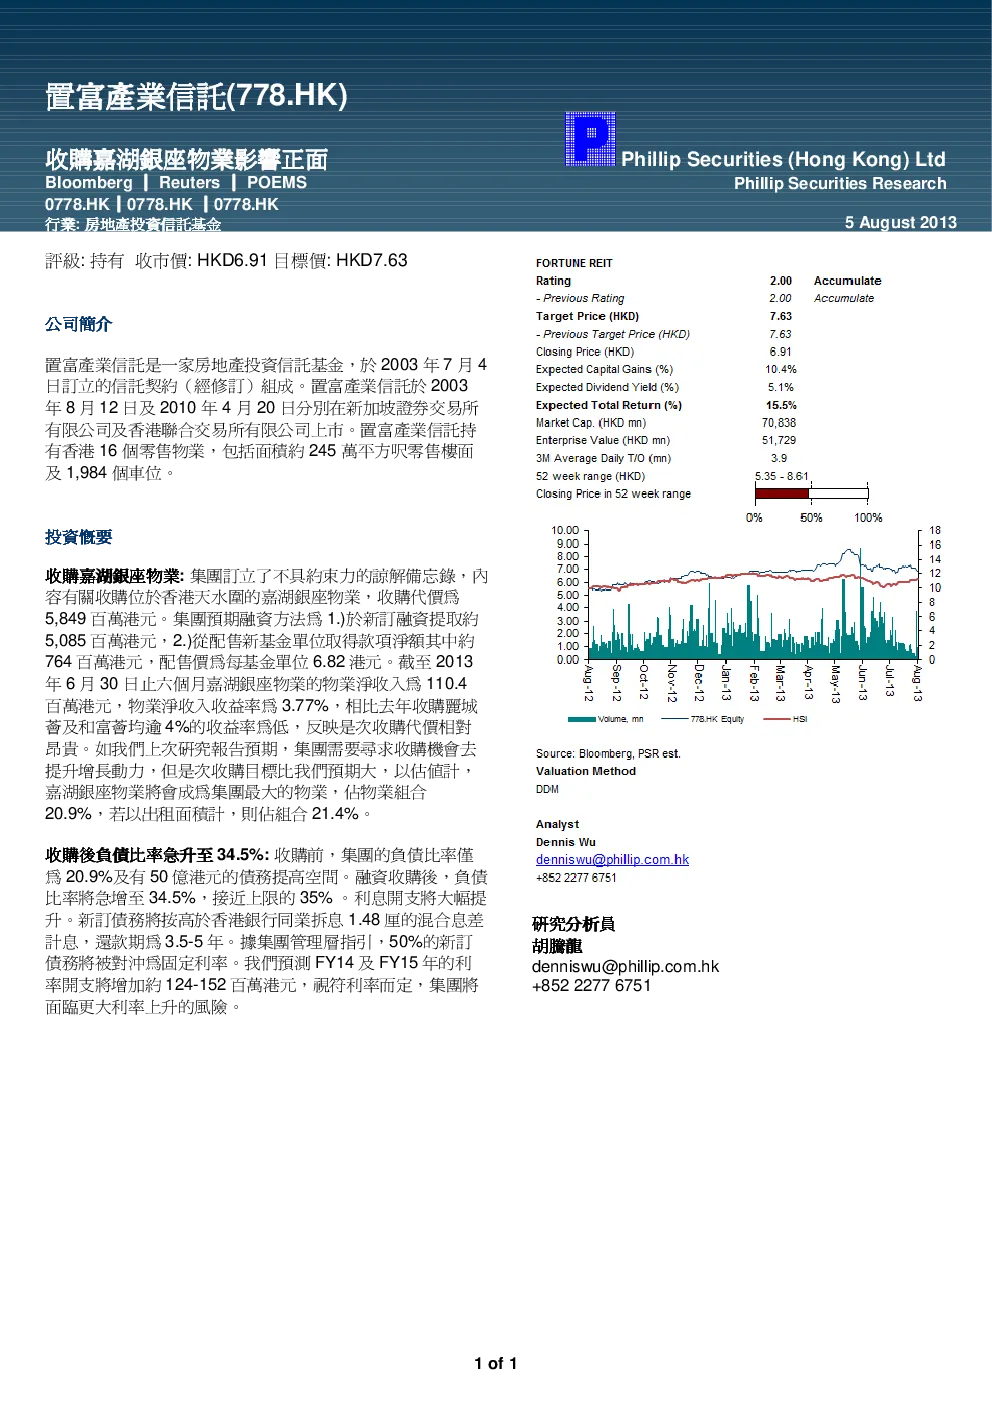Click the Rating value 'Accumulate' in bold
992x1403 pixels.
click(x=847, y=281)
